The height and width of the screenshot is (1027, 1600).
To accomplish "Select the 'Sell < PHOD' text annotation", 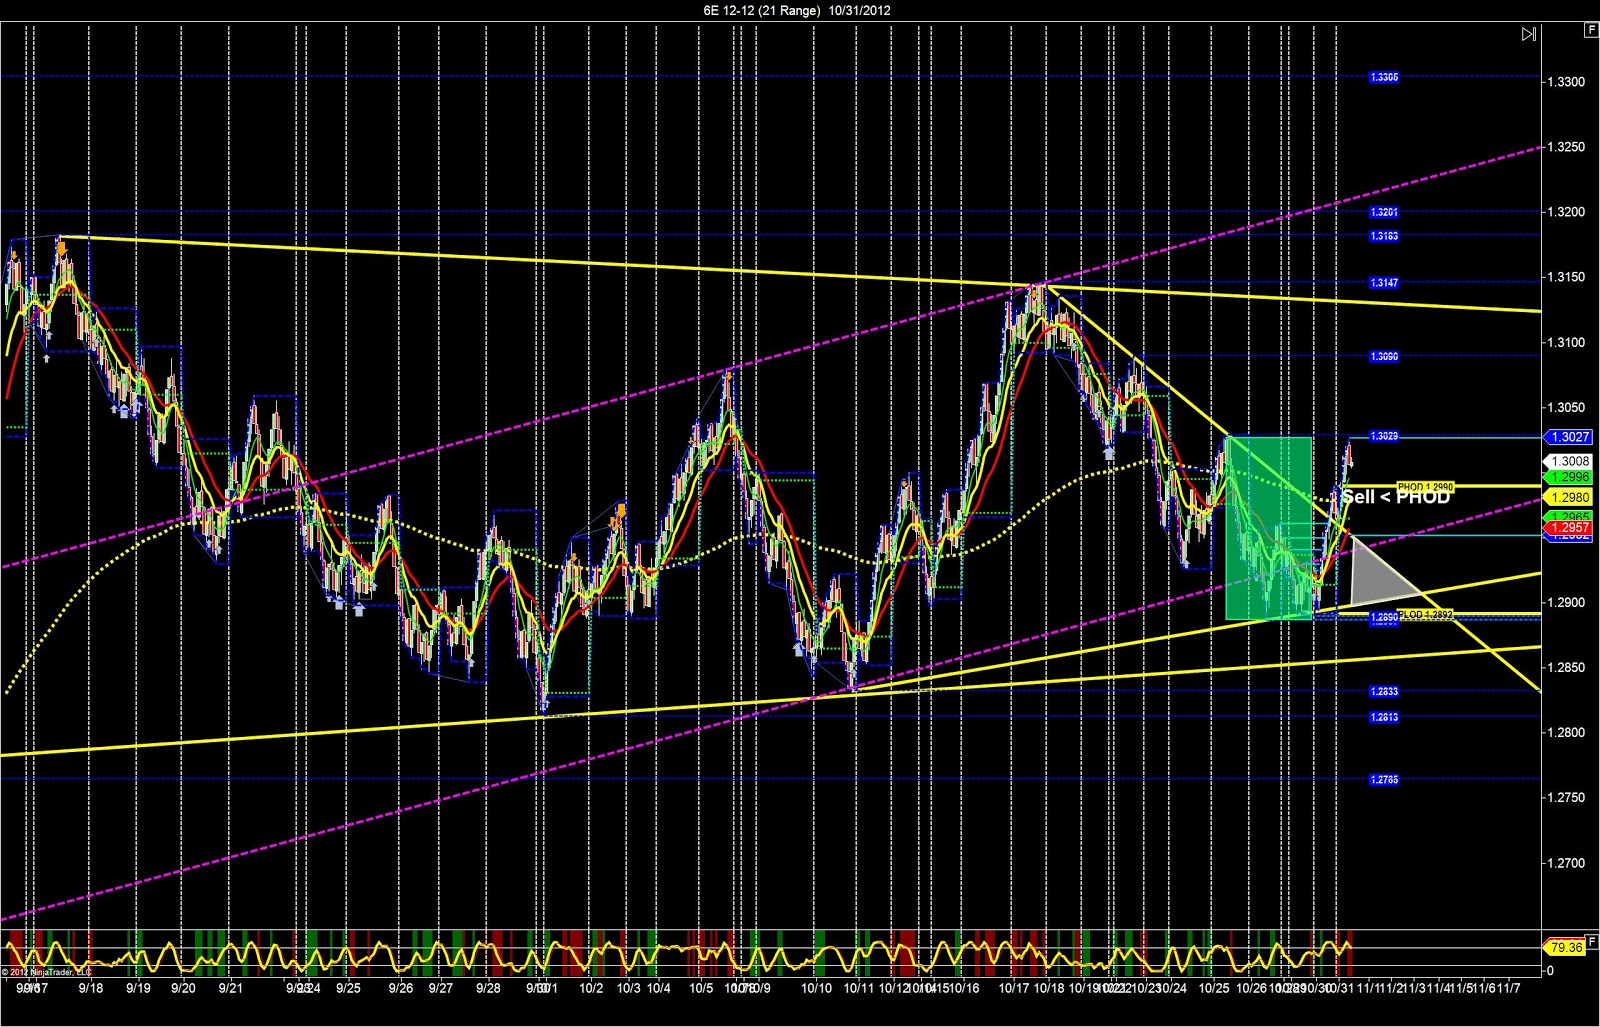I will [x=1396, y=497].
